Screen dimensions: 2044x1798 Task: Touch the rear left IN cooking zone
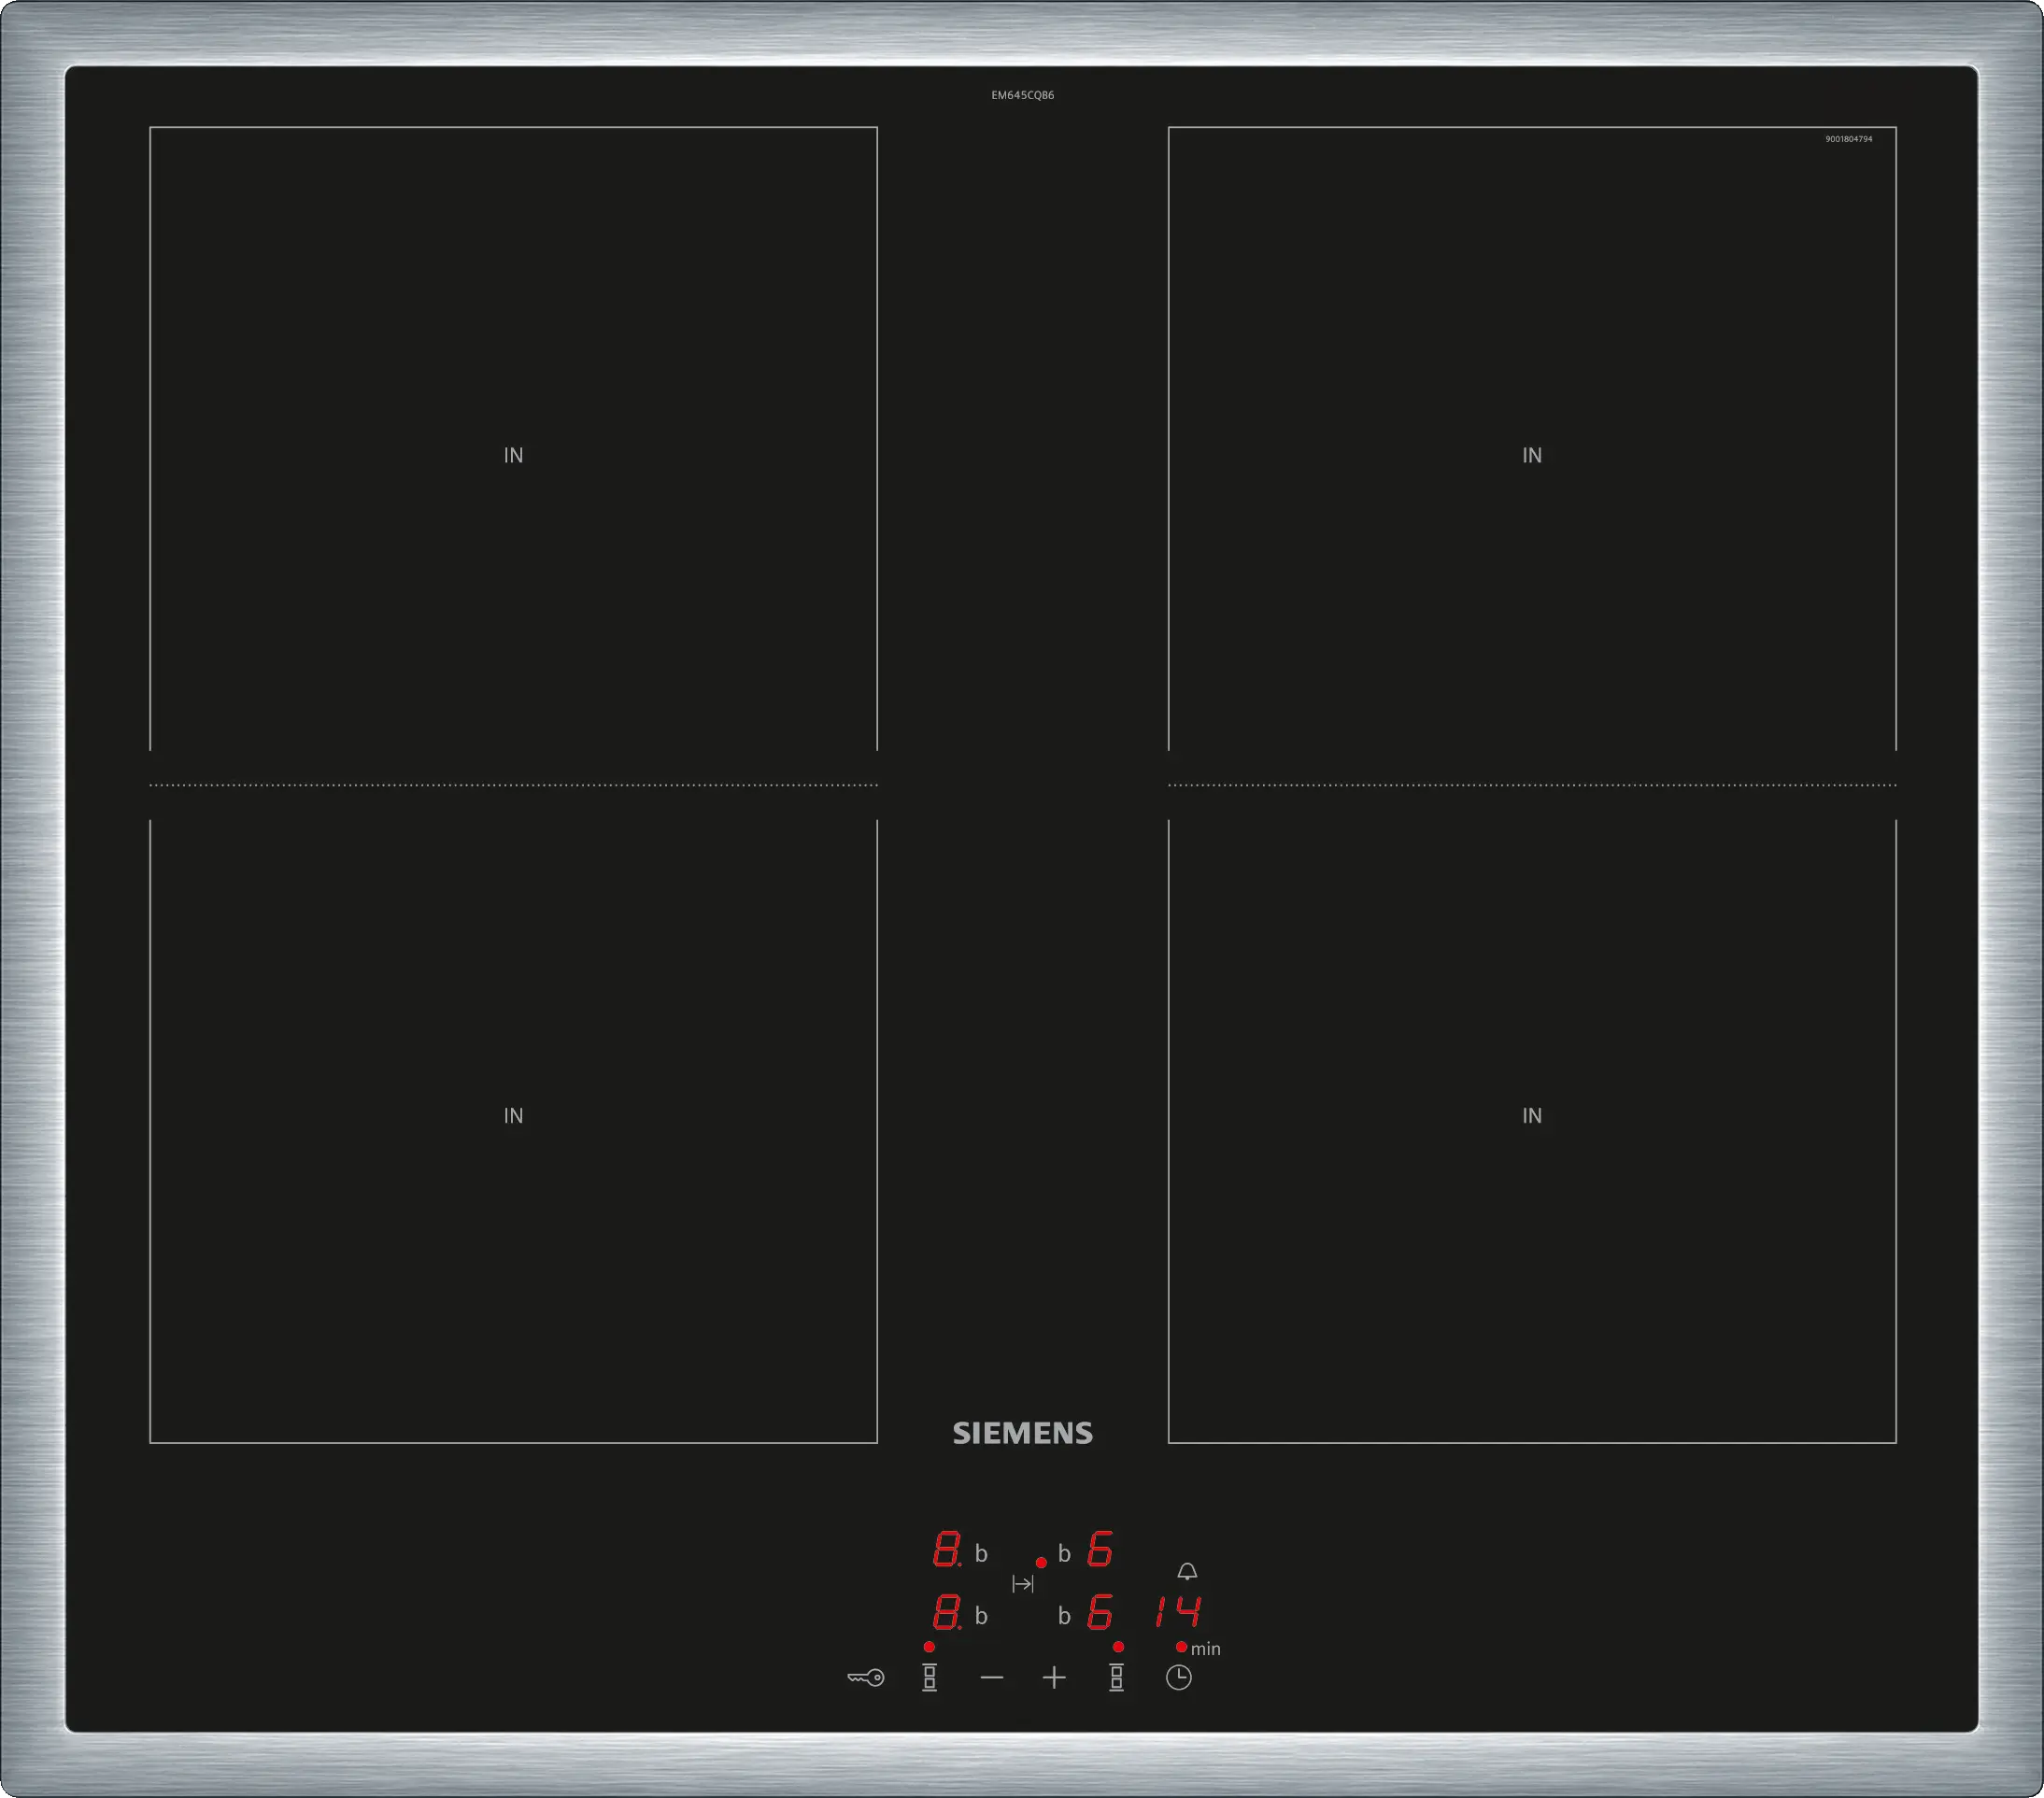(513, 455)
